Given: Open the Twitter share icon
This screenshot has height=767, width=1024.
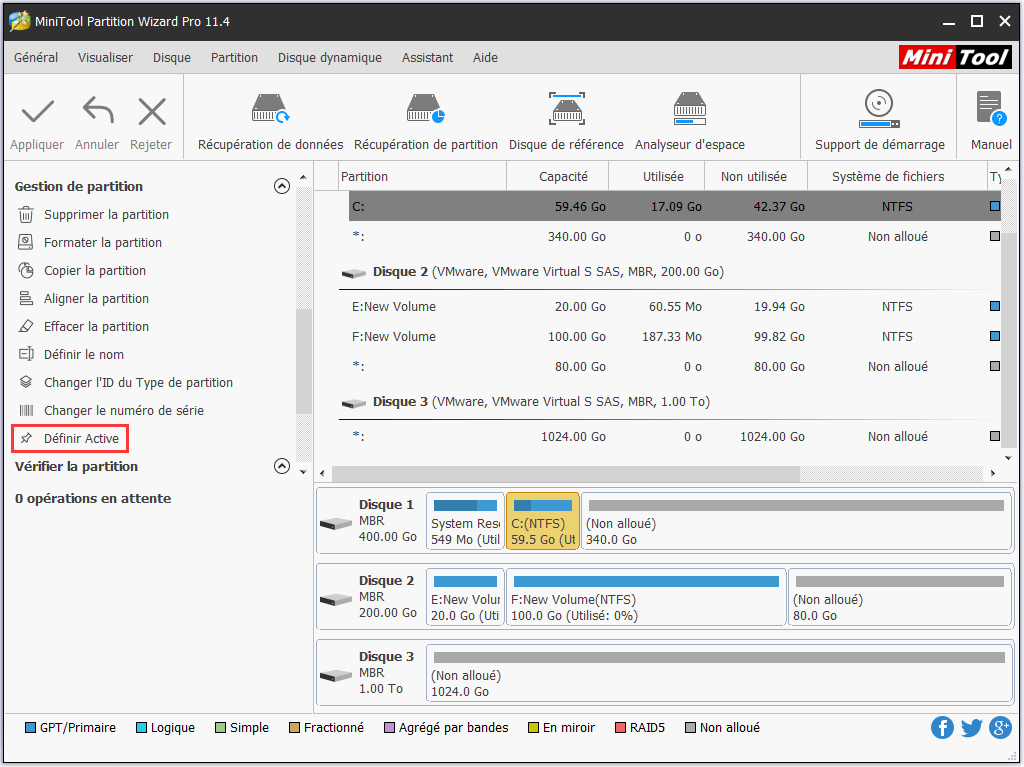Looking at the screenshot, I should 971,727.
